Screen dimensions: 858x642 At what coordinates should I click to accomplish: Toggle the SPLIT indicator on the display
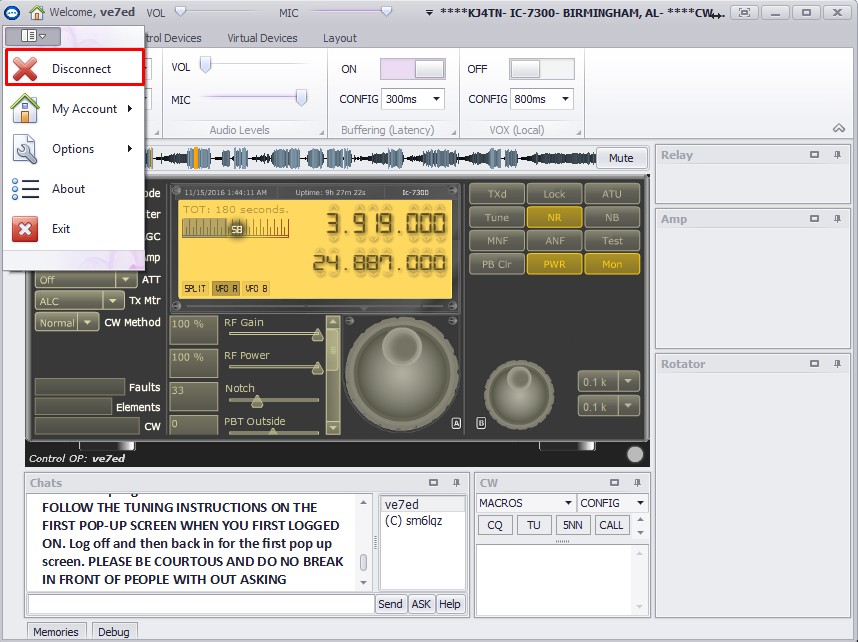point(195,288)
